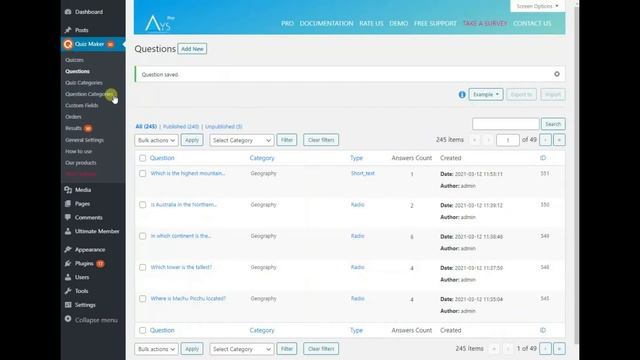Open the TAKE A SURVEY banner link

[485, 23]
